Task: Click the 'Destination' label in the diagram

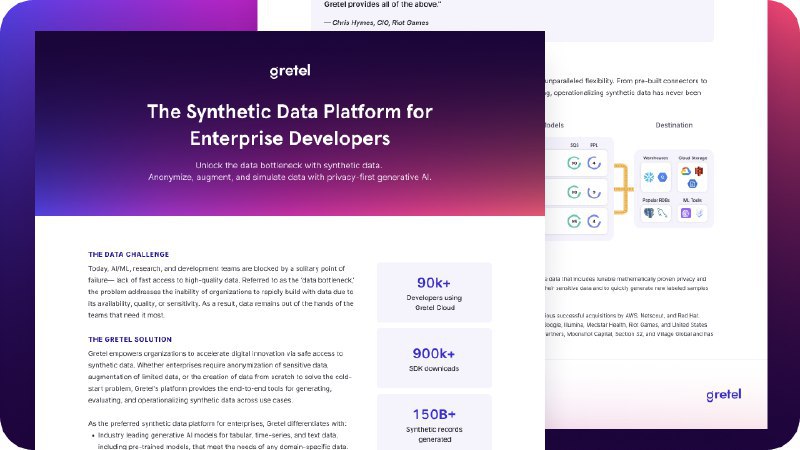Action: [x=674, y=125]
